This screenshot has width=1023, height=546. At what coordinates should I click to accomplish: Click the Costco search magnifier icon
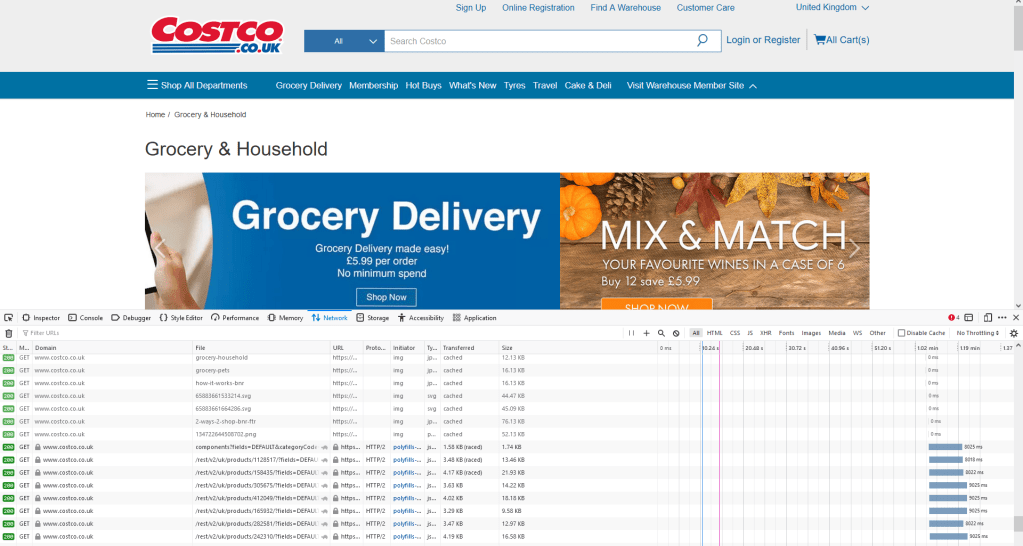703,41
